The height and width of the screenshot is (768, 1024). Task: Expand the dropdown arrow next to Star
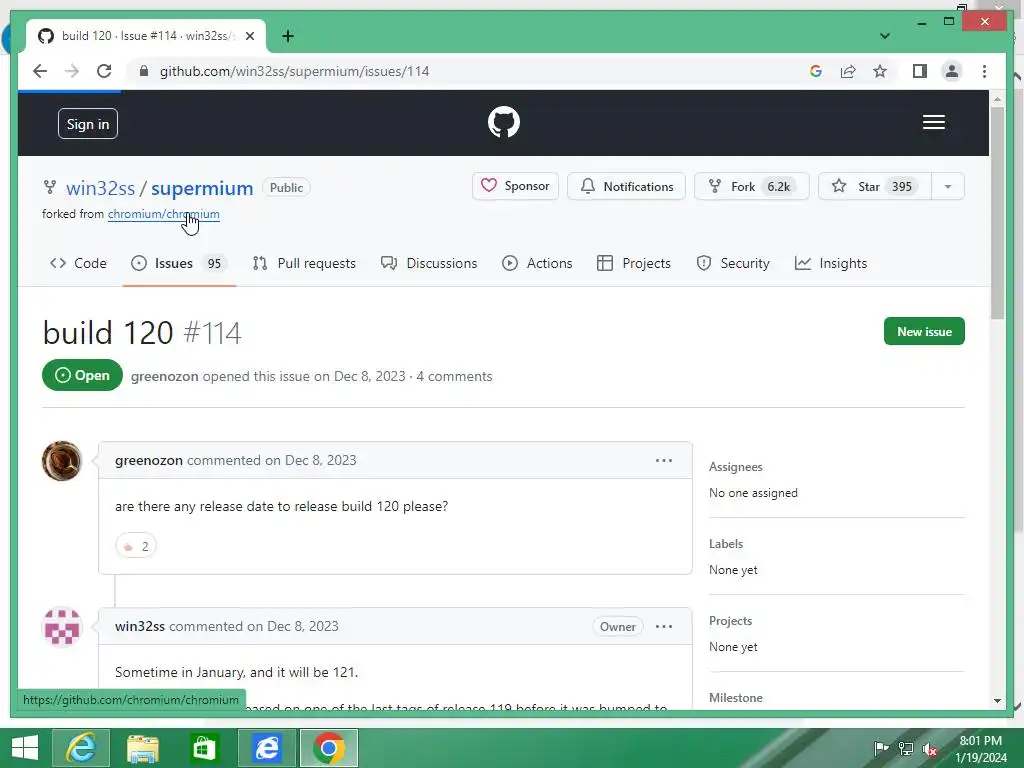[948, 186]
